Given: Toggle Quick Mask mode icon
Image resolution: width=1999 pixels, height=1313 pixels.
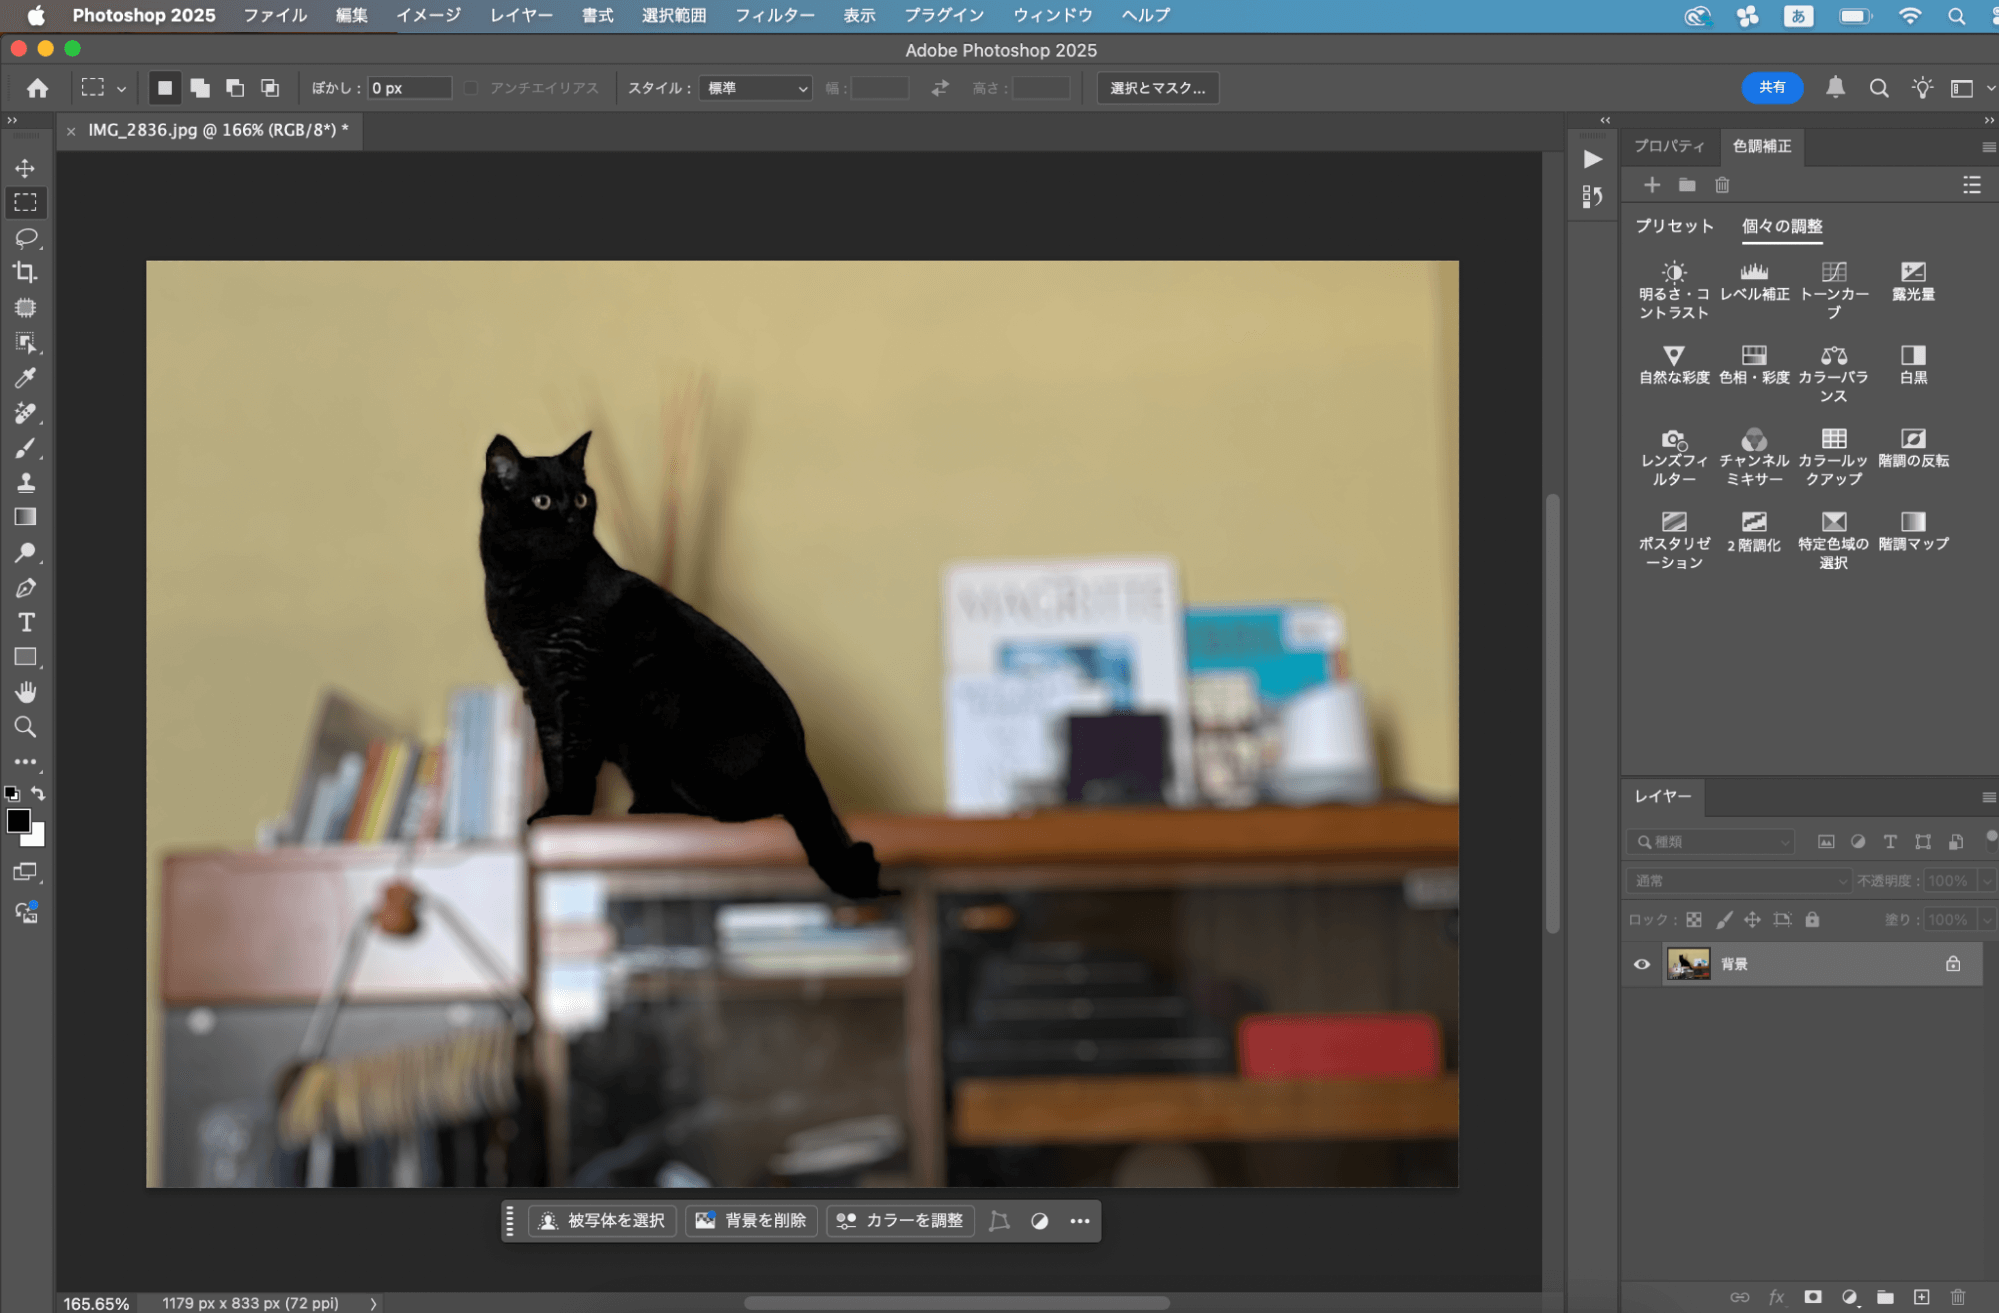Looking at the screenshot, I should [x=26, y=872].
